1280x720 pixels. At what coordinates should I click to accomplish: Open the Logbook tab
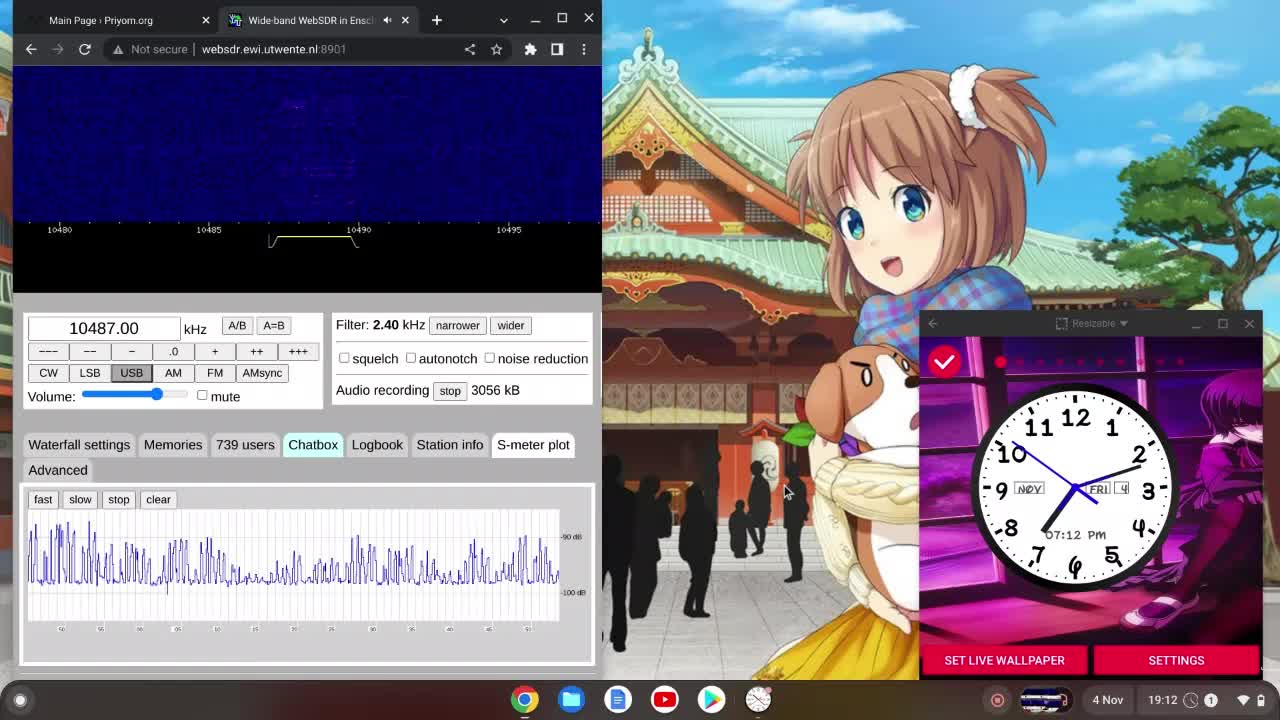tap(377, 445)
